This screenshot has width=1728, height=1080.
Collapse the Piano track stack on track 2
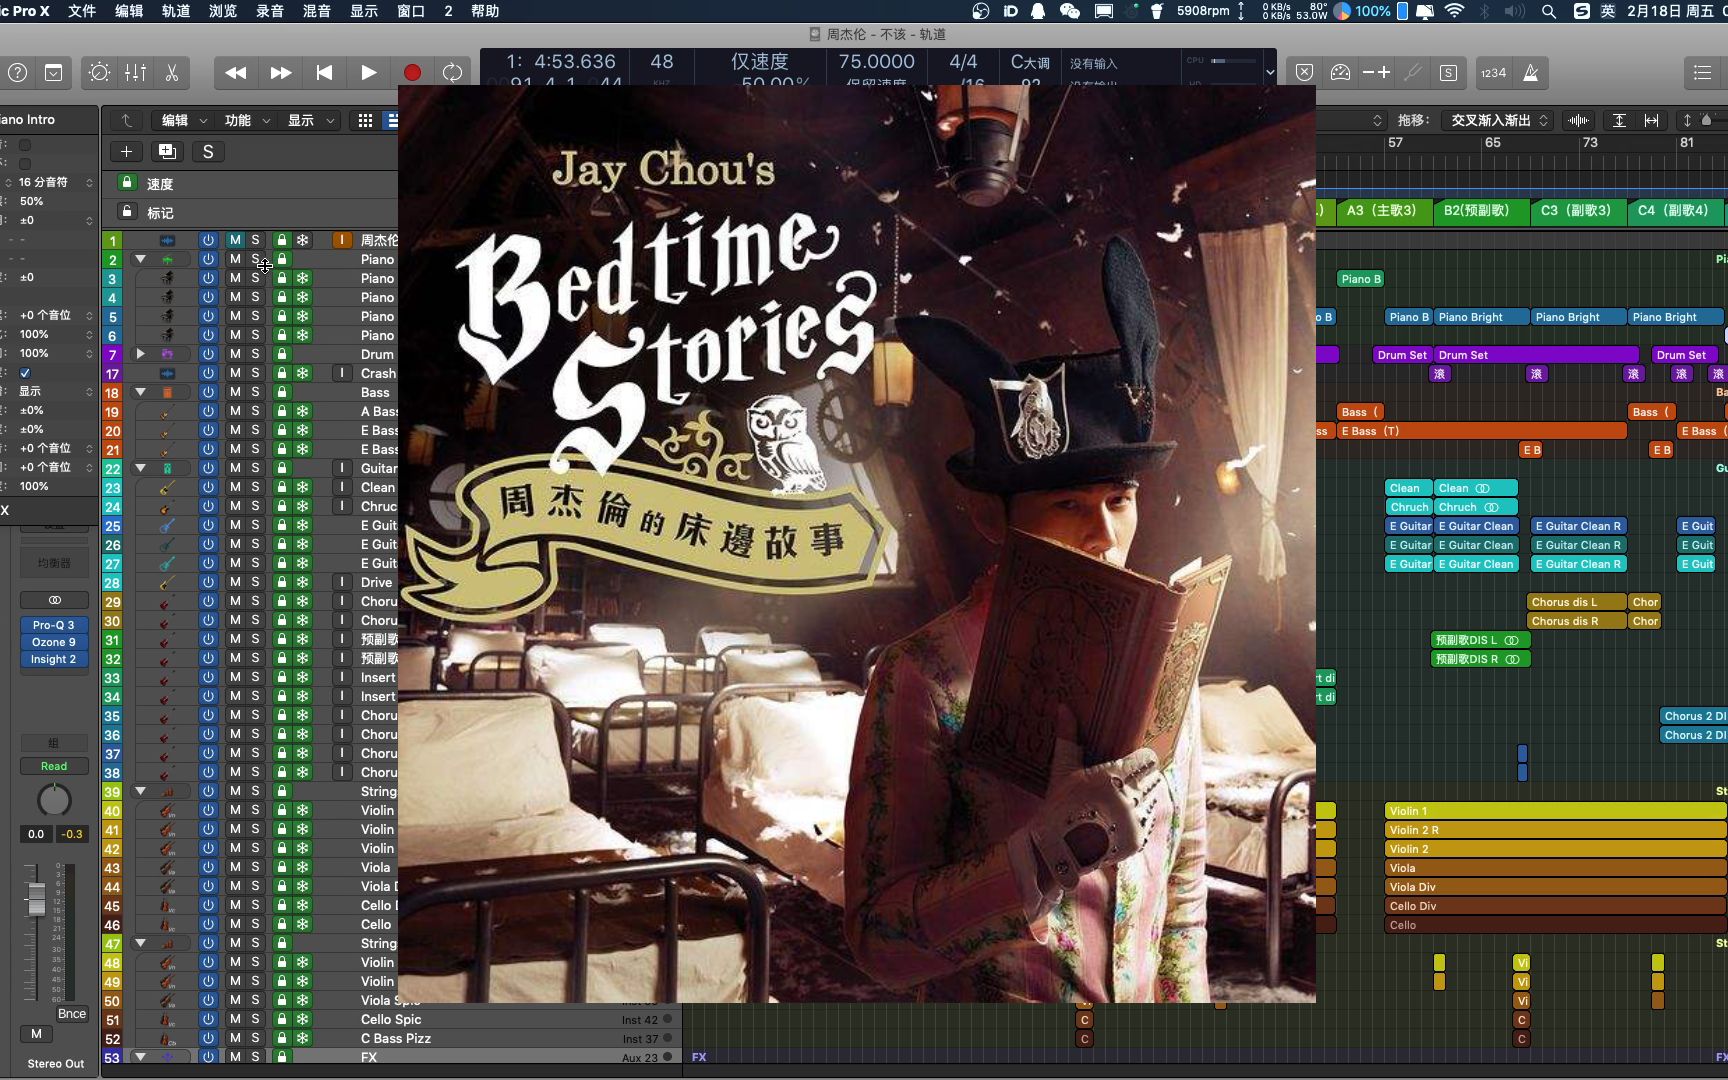140,259
